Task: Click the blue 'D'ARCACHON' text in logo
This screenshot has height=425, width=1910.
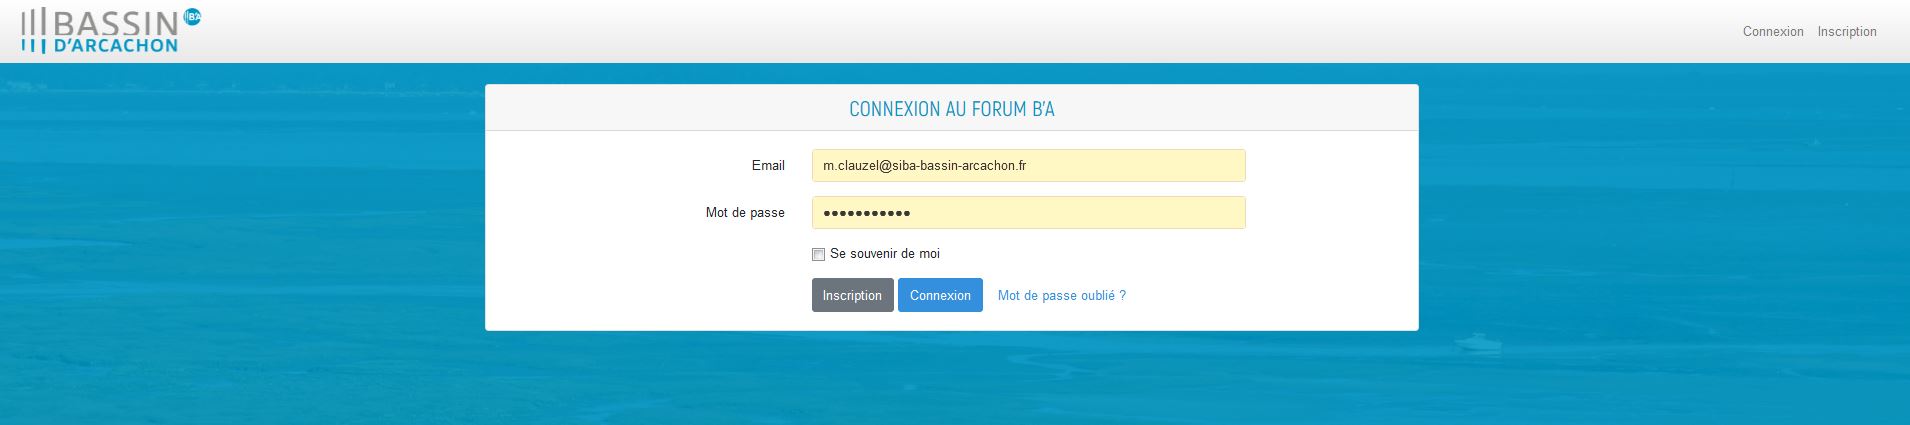Action: tap(115, 45)
